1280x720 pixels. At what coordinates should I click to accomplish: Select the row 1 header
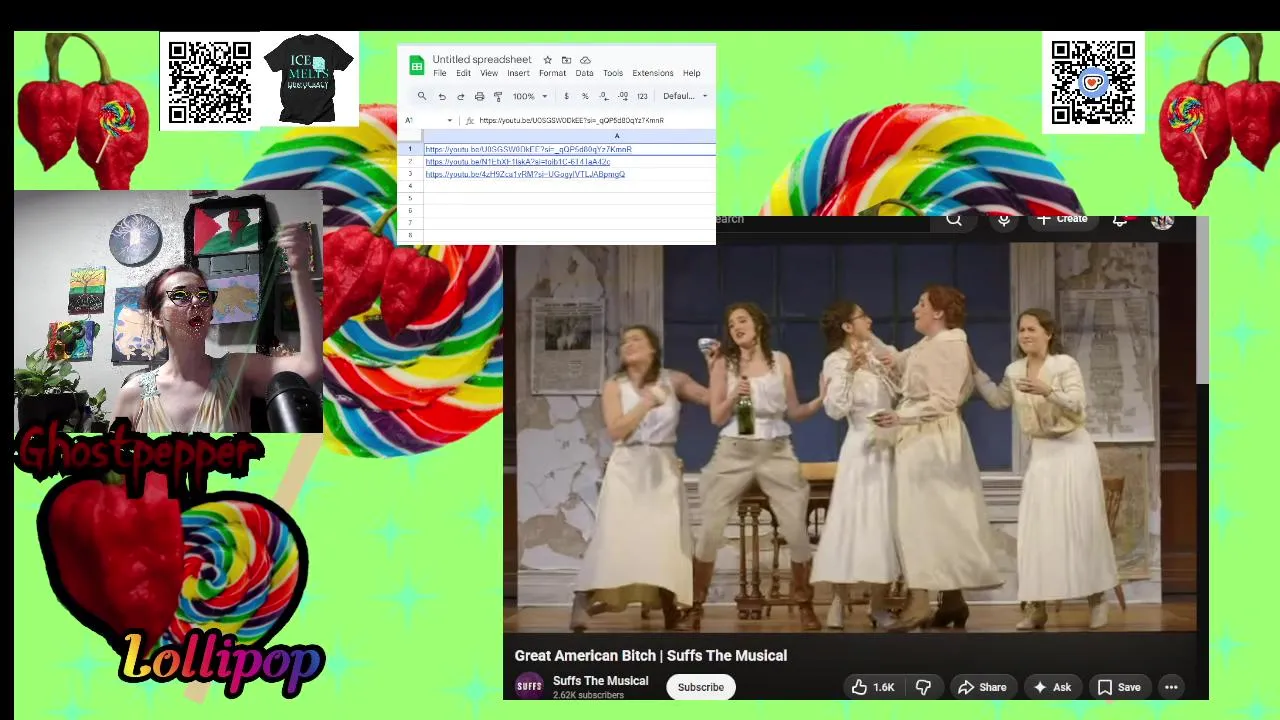[409, 149]
